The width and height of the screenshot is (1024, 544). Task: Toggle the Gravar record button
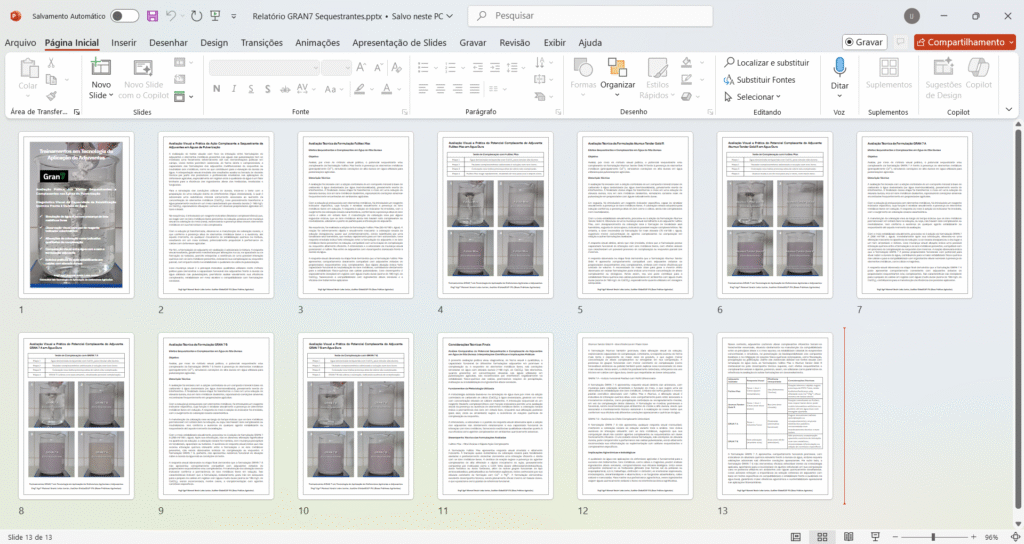click(863, 43)
